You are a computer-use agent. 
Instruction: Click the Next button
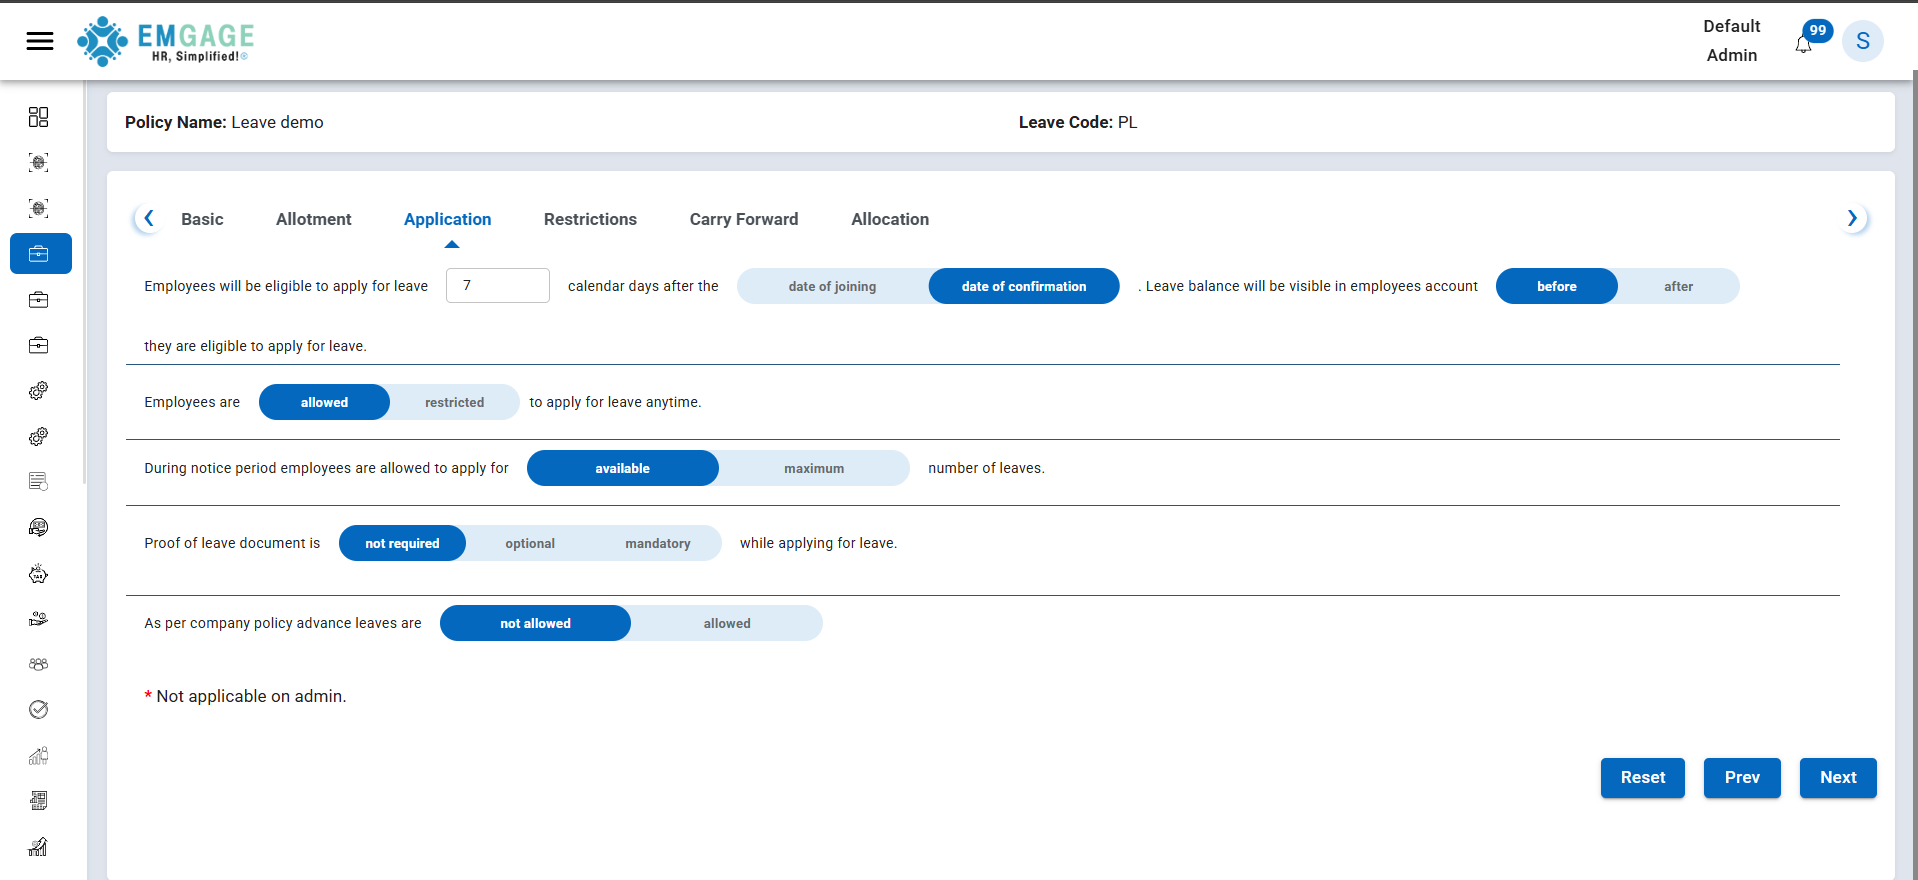(x=1837, y=777)
